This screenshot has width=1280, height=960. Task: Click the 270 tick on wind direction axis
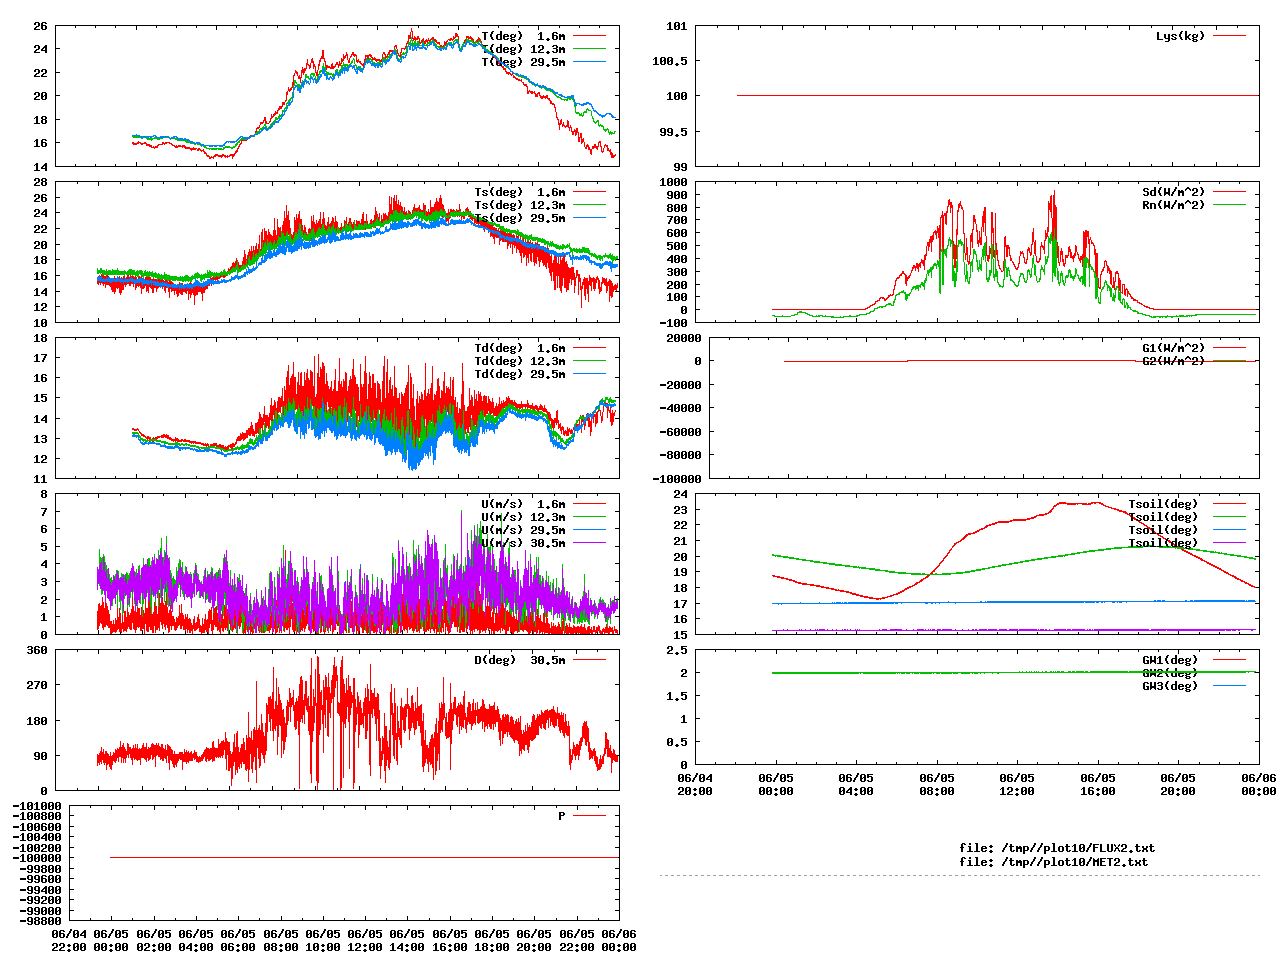pos(37,685)
